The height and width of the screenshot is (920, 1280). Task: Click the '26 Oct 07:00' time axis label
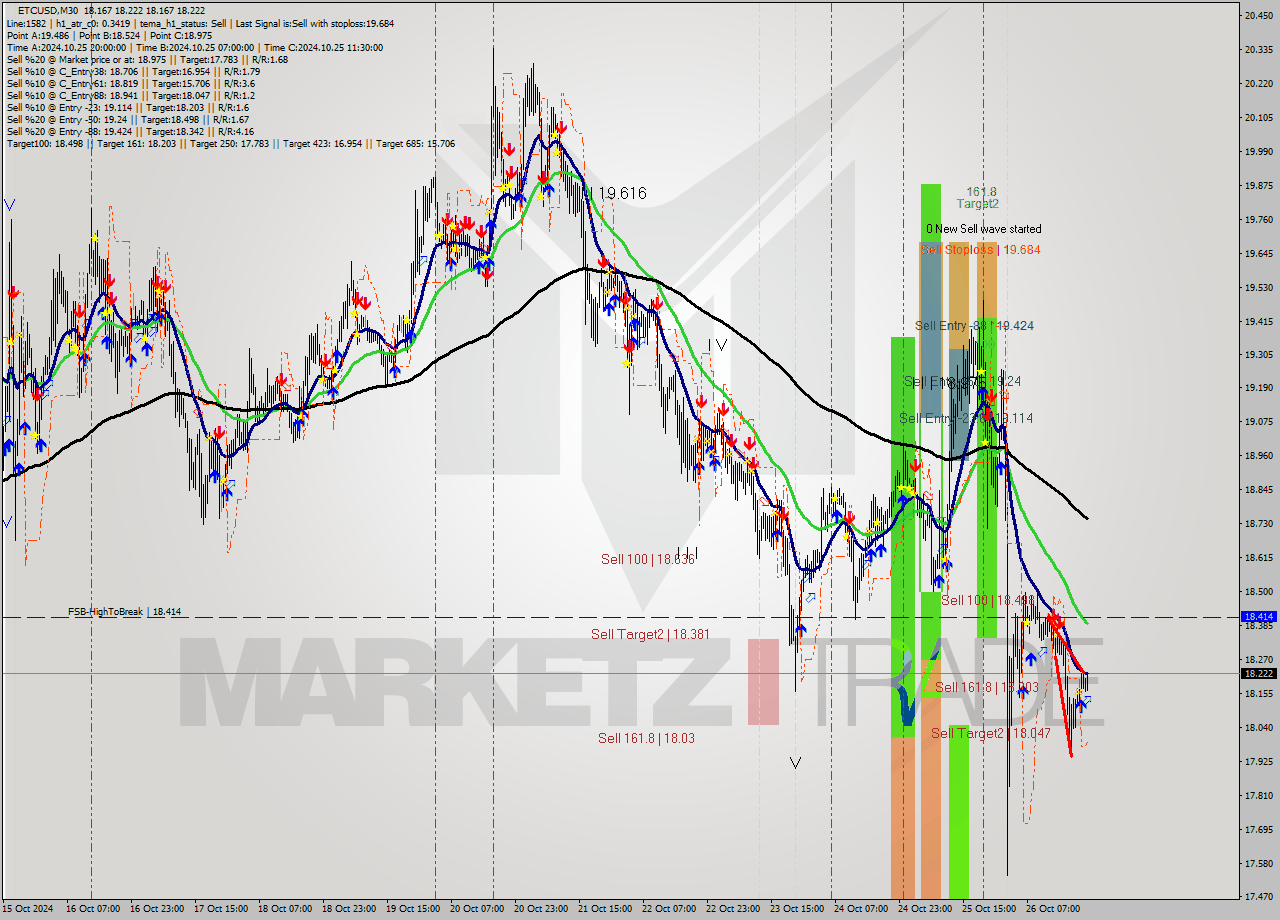point(1053,909)
